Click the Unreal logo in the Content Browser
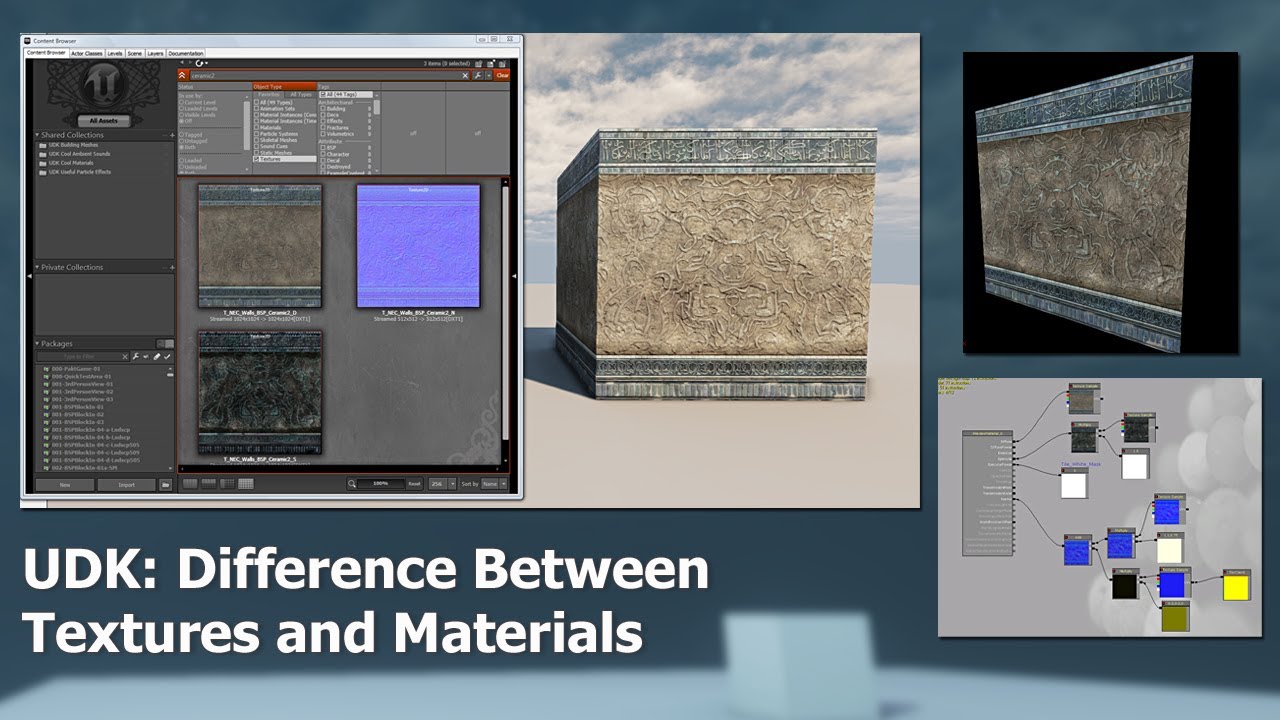This screenshot has width=1280, height=720. [104, 84]
